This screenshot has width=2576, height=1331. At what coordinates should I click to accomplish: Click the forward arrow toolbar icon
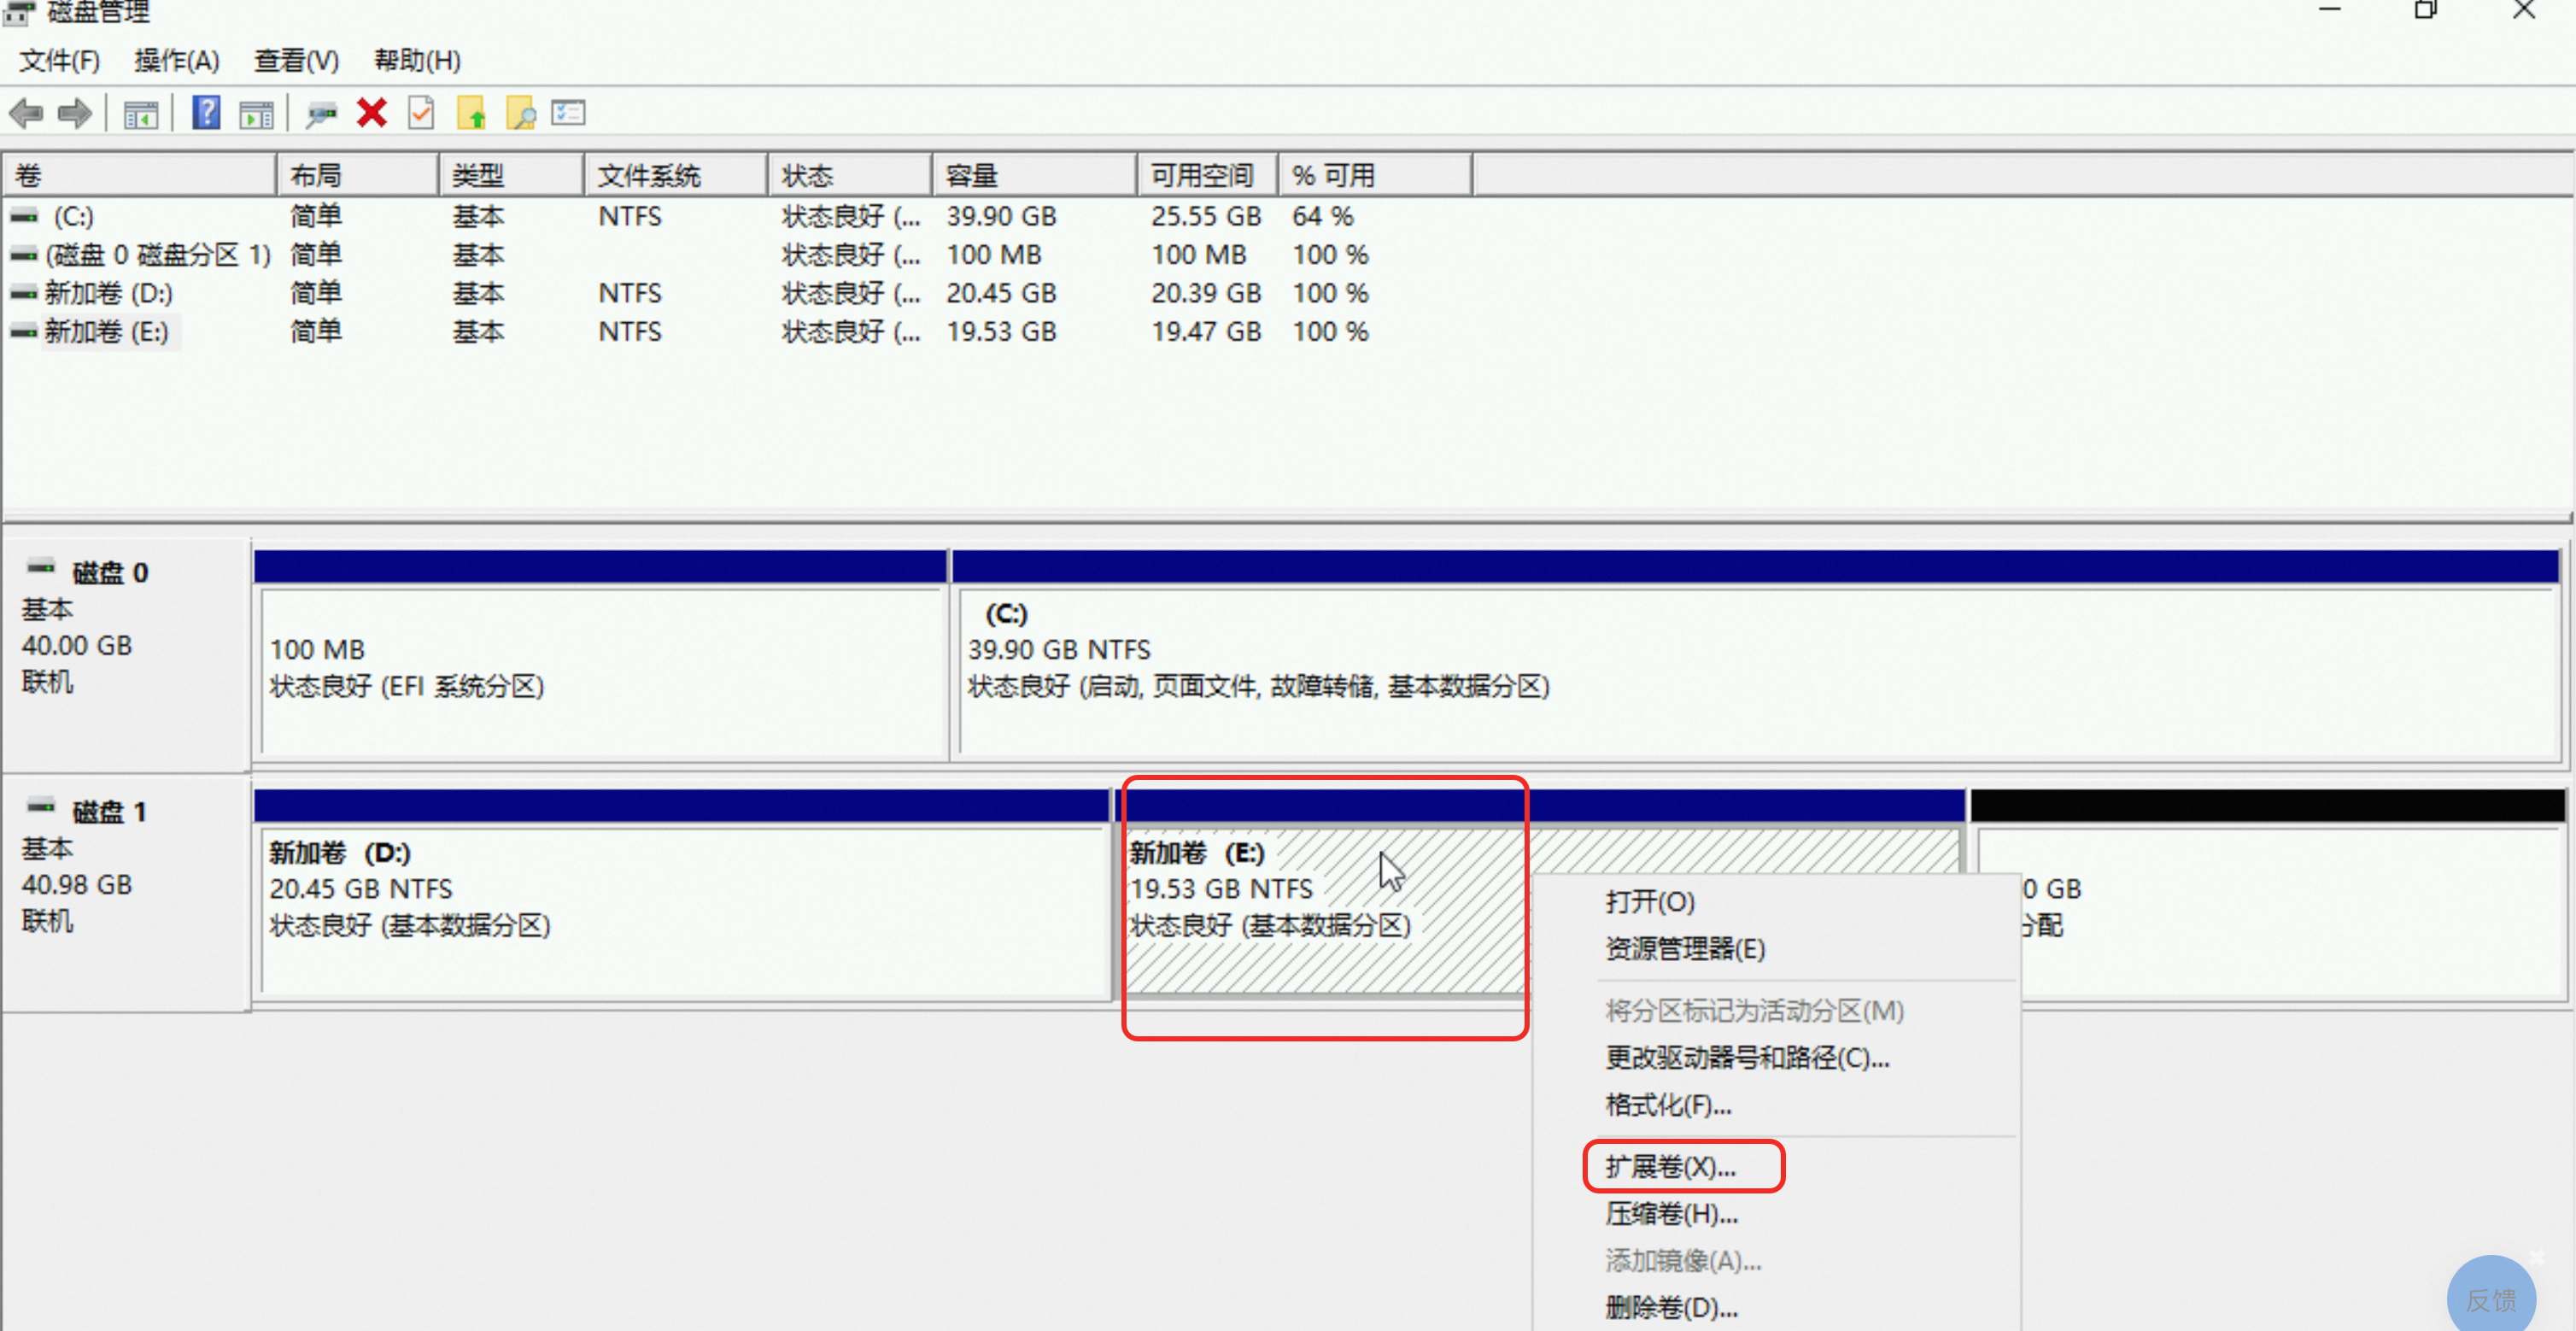pyautogui.click(x=76, y=114)
